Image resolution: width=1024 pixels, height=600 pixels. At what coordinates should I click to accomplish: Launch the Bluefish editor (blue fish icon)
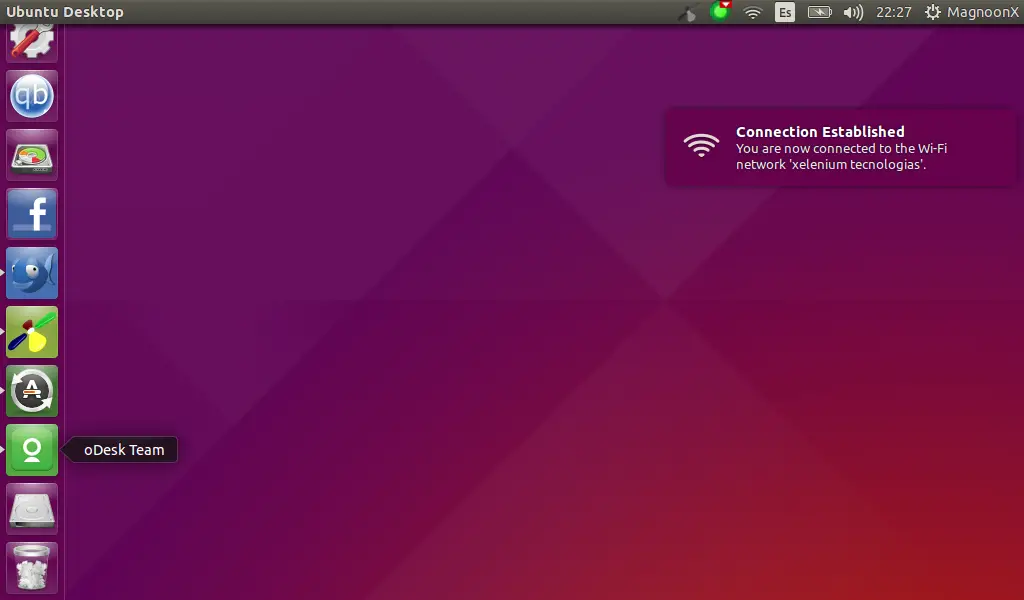click(32, 273)
